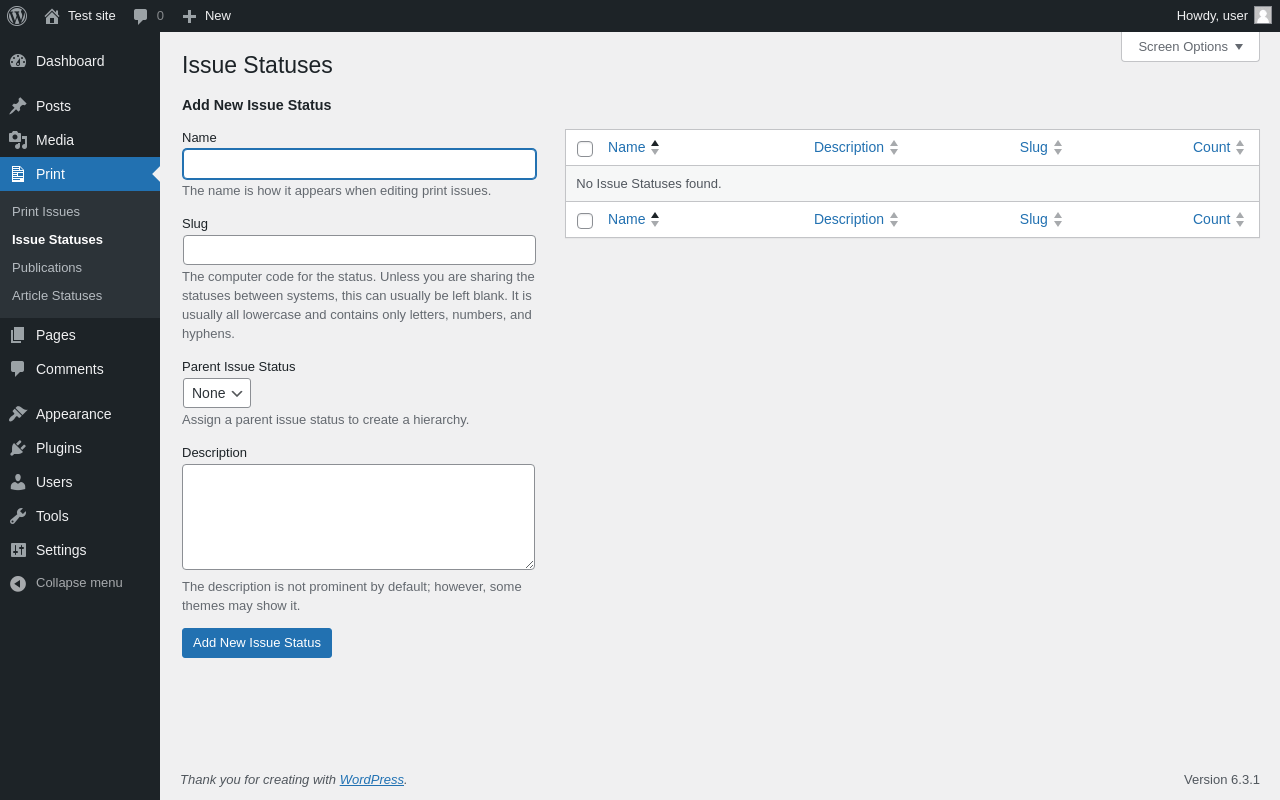1280x800 pixels.
Task: Click the Dashboard gauge icon
Action: [x=18, y=61]
